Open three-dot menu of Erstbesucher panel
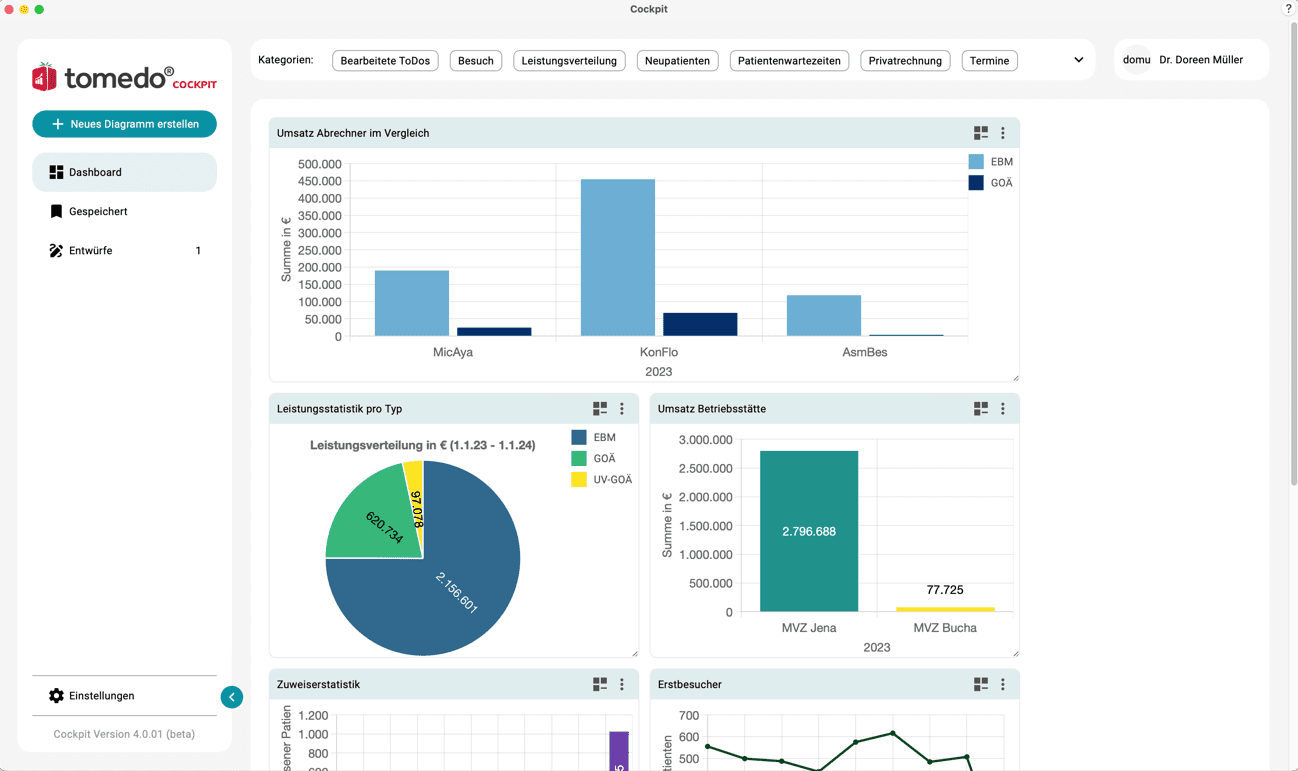The height and width of the screenshot is (771, 1298). point(1003,685)
